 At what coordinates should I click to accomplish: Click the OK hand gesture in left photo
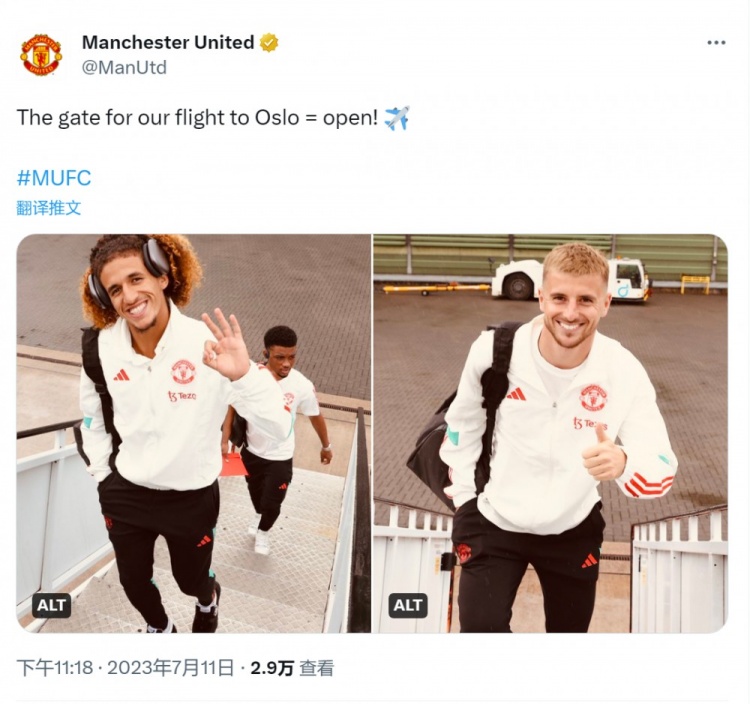(x=226, y=344)
